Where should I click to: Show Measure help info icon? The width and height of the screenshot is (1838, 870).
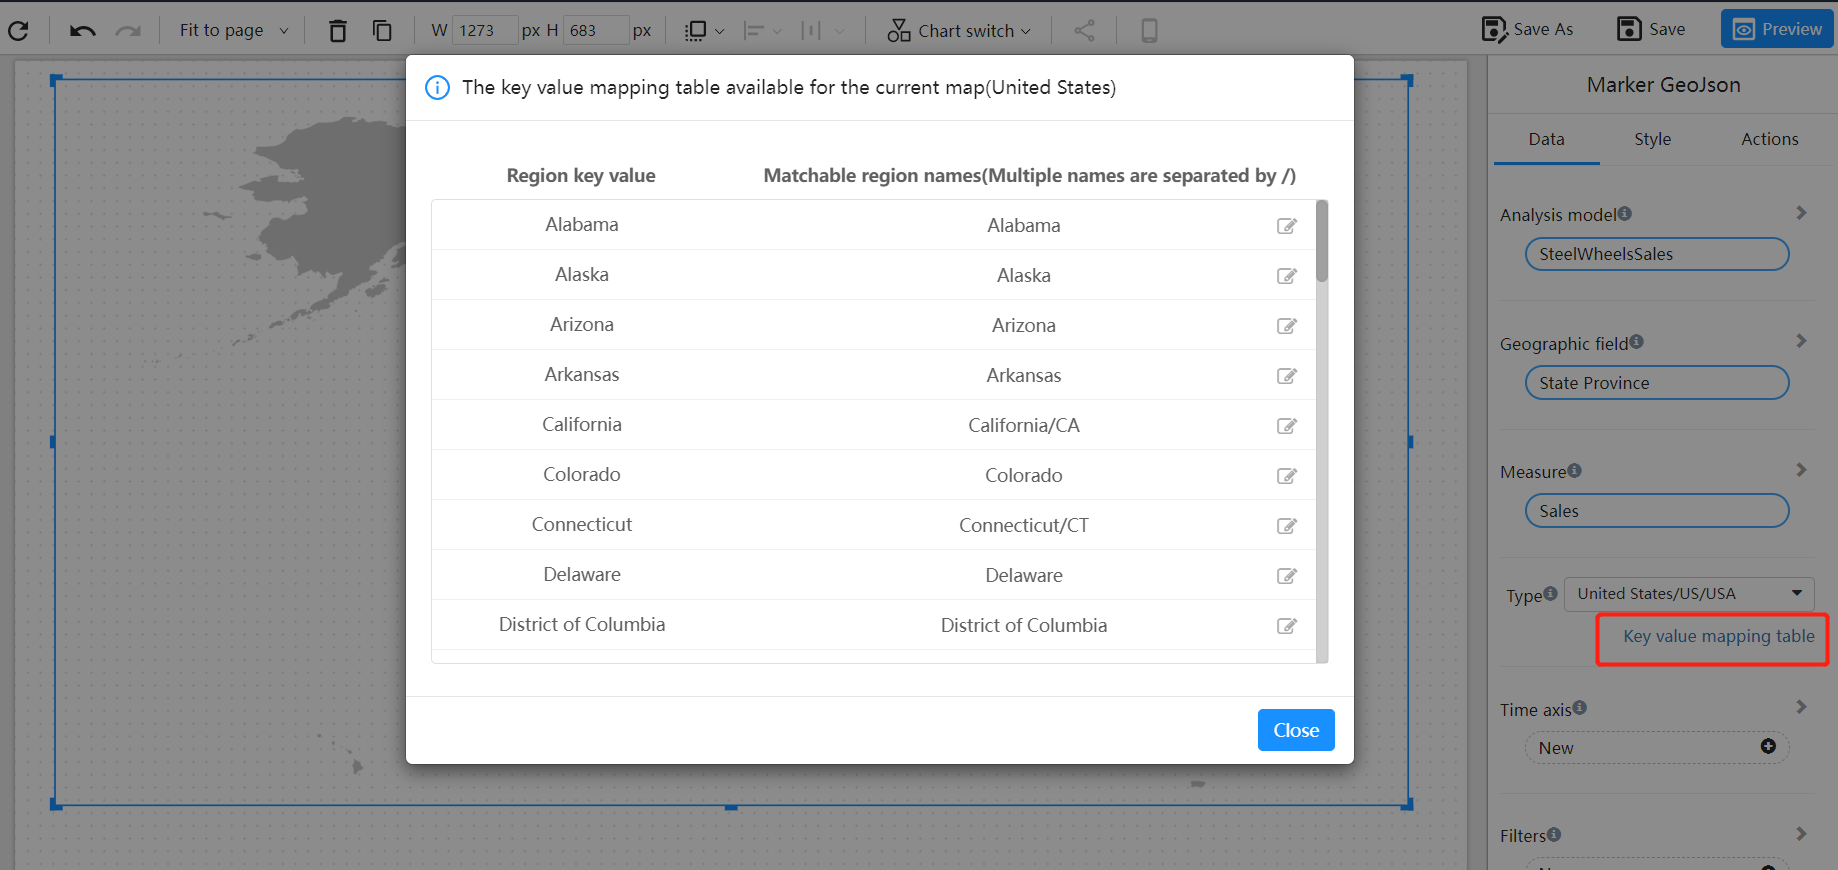point(1575,470)
